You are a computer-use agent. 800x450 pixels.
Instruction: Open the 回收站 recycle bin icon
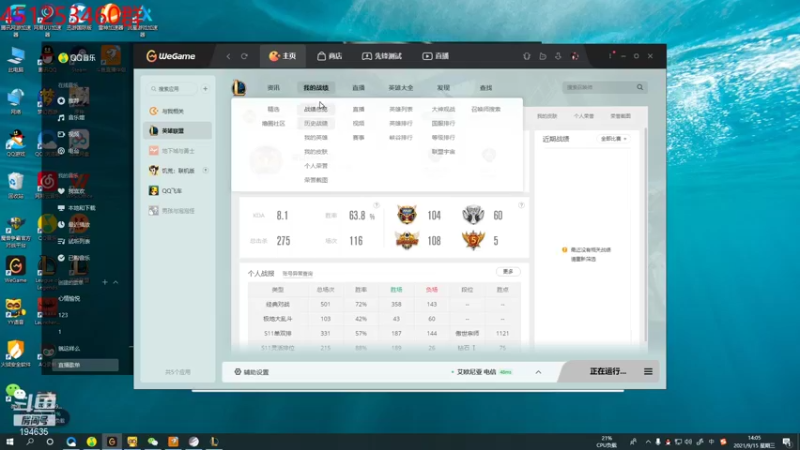coord(16,185)
